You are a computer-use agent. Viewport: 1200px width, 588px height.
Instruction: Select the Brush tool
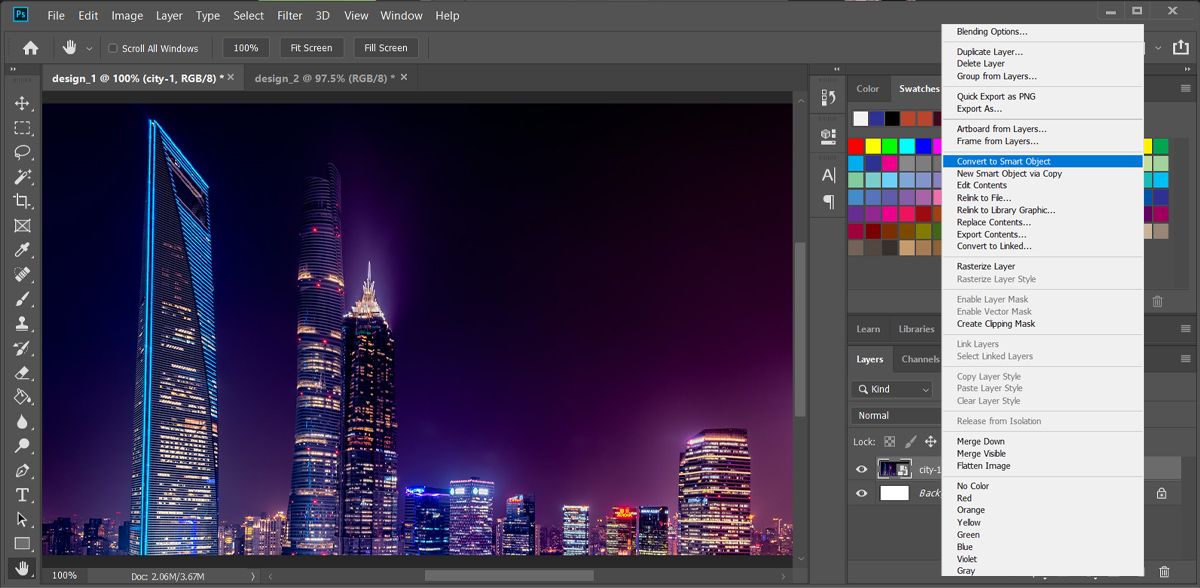click(22, 299)
